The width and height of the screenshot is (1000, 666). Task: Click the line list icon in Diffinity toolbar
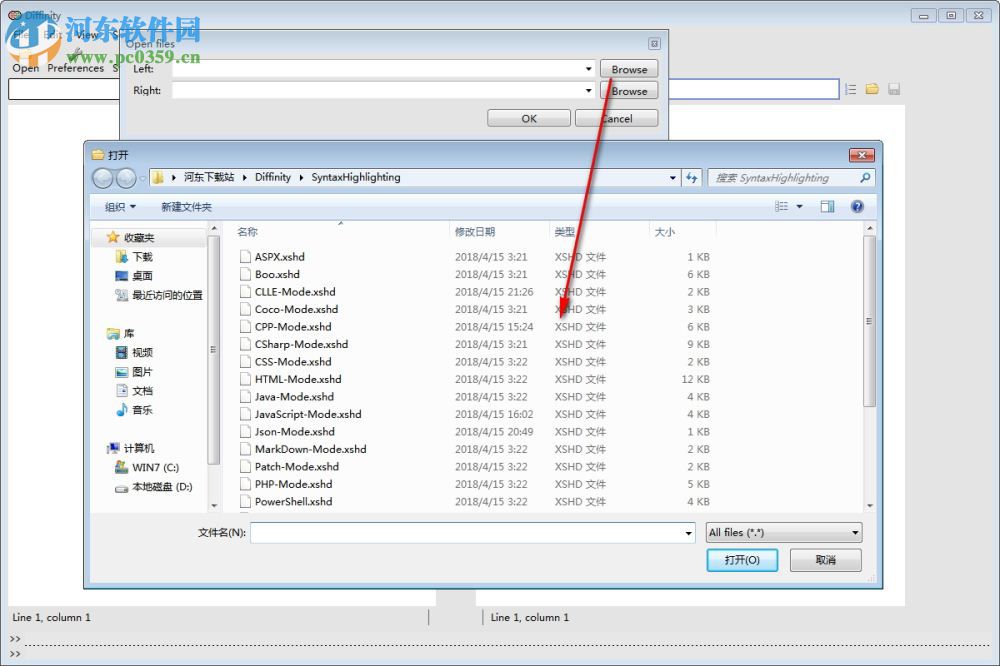(850, 89)
